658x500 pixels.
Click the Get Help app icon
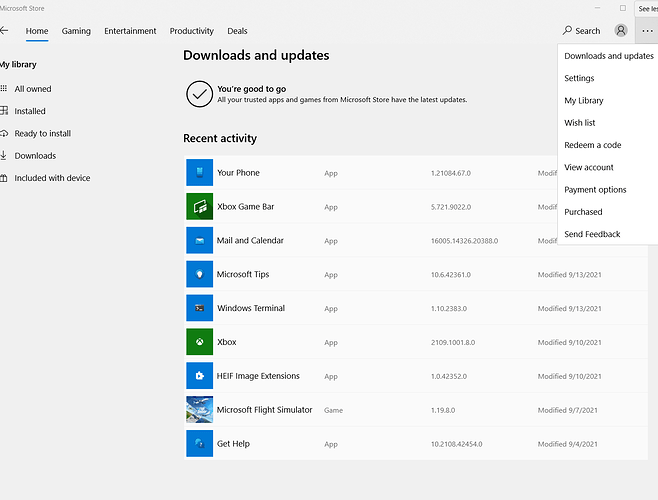(x=199, y=443)
